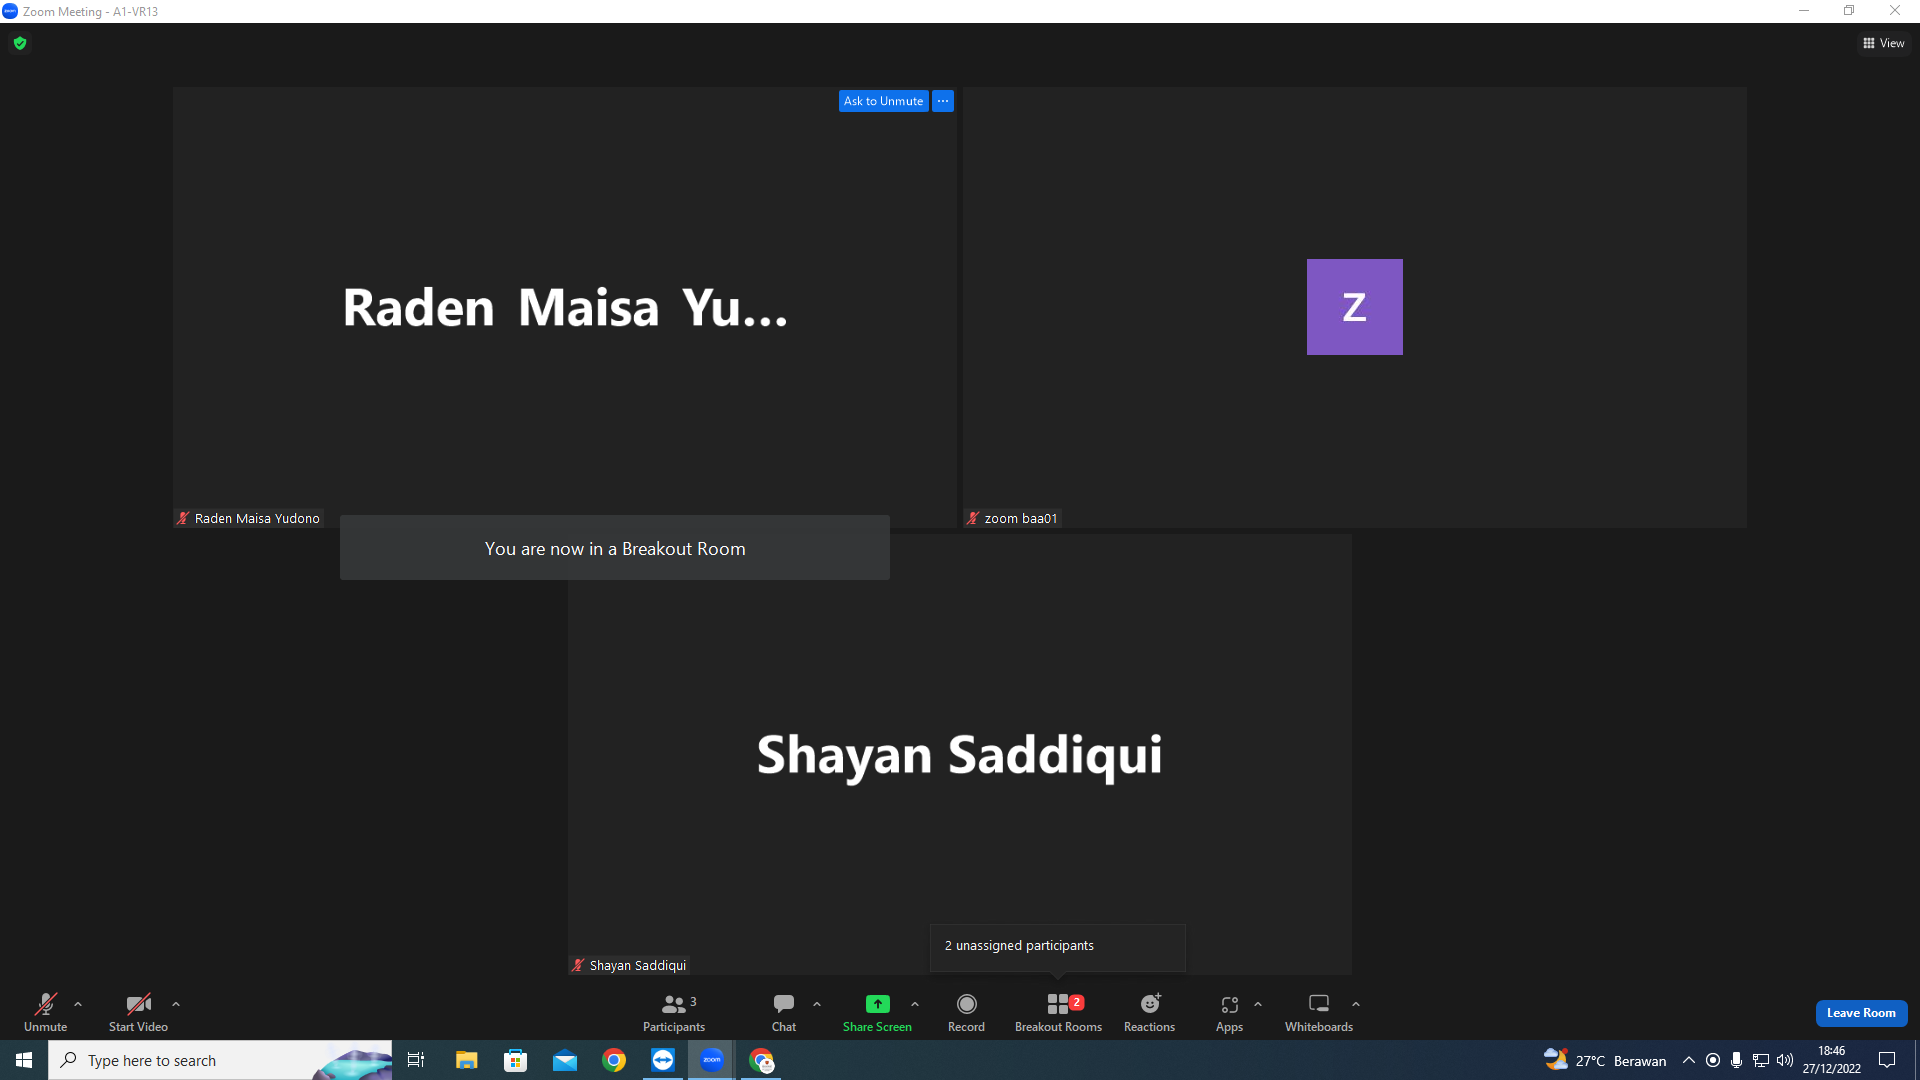Image resolution: width=1920 pixels, height=1080 pixels.
Task: Expand chat options arrow beside Chat
Action: [817, 1004]
